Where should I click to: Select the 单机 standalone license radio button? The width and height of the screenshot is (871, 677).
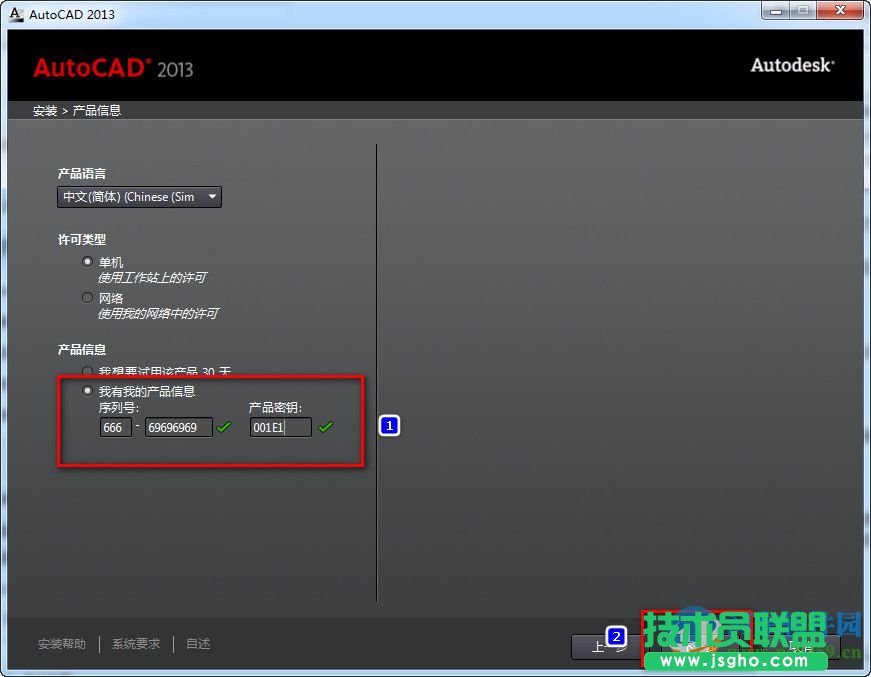click(x=88, y=261)
